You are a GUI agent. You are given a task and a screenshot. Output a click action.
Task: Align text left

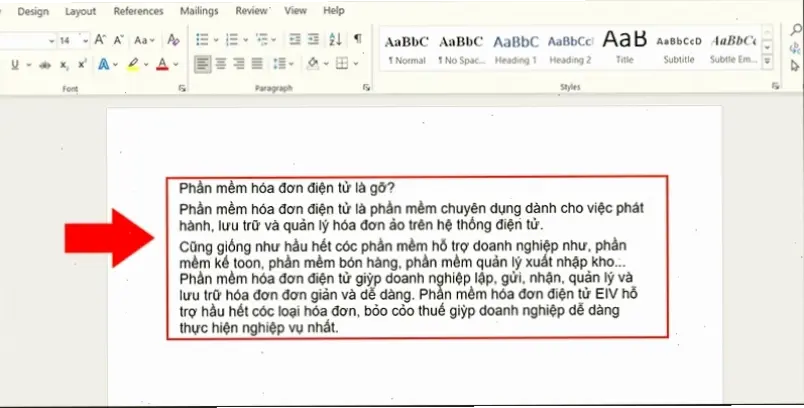pos(203,64)
